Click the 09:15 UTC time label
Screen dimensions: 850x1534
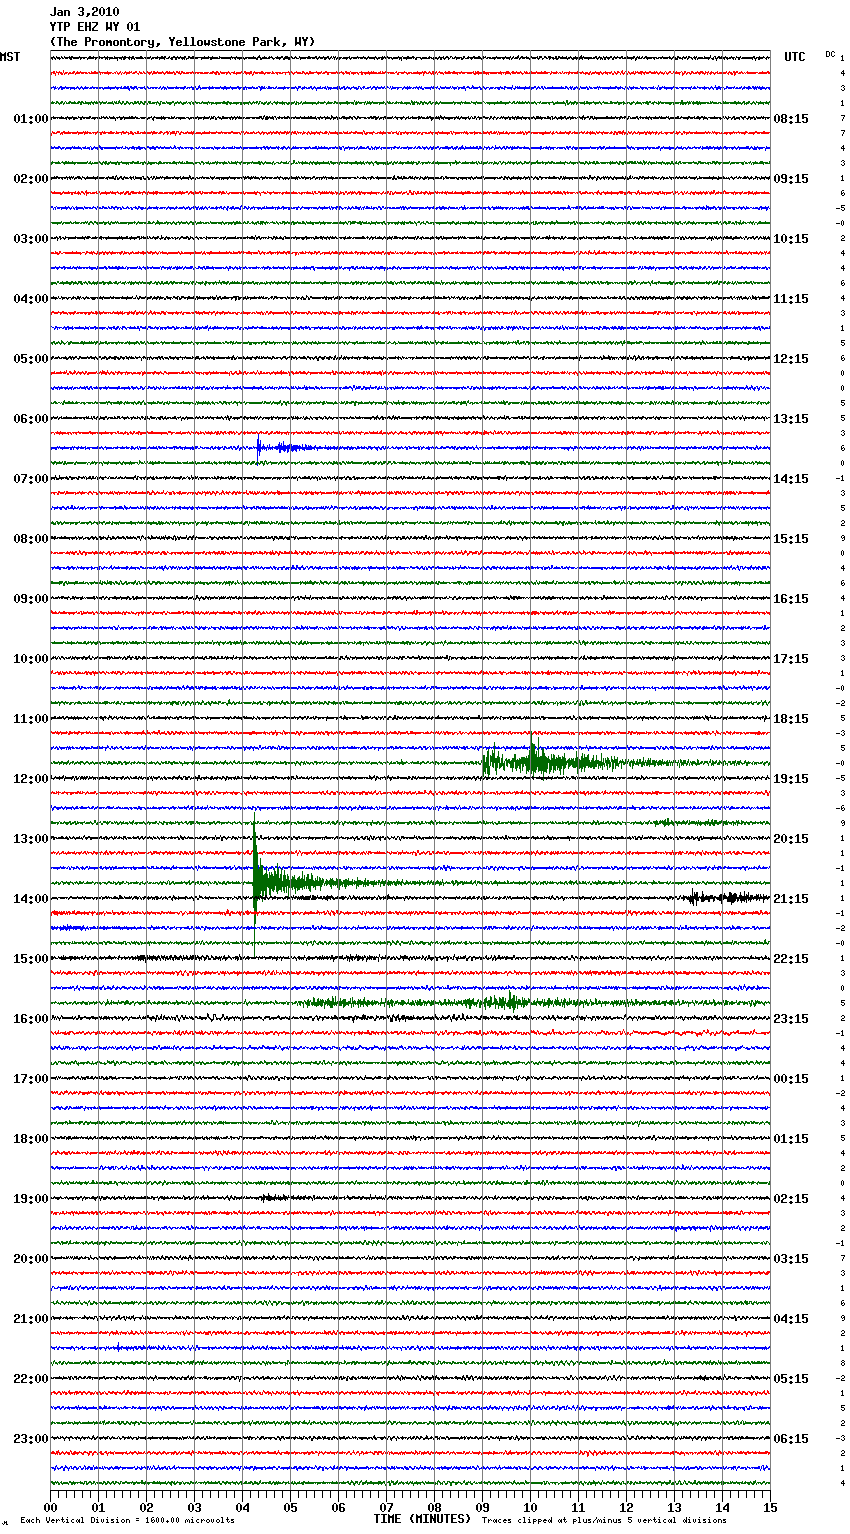tap(791, 179)
